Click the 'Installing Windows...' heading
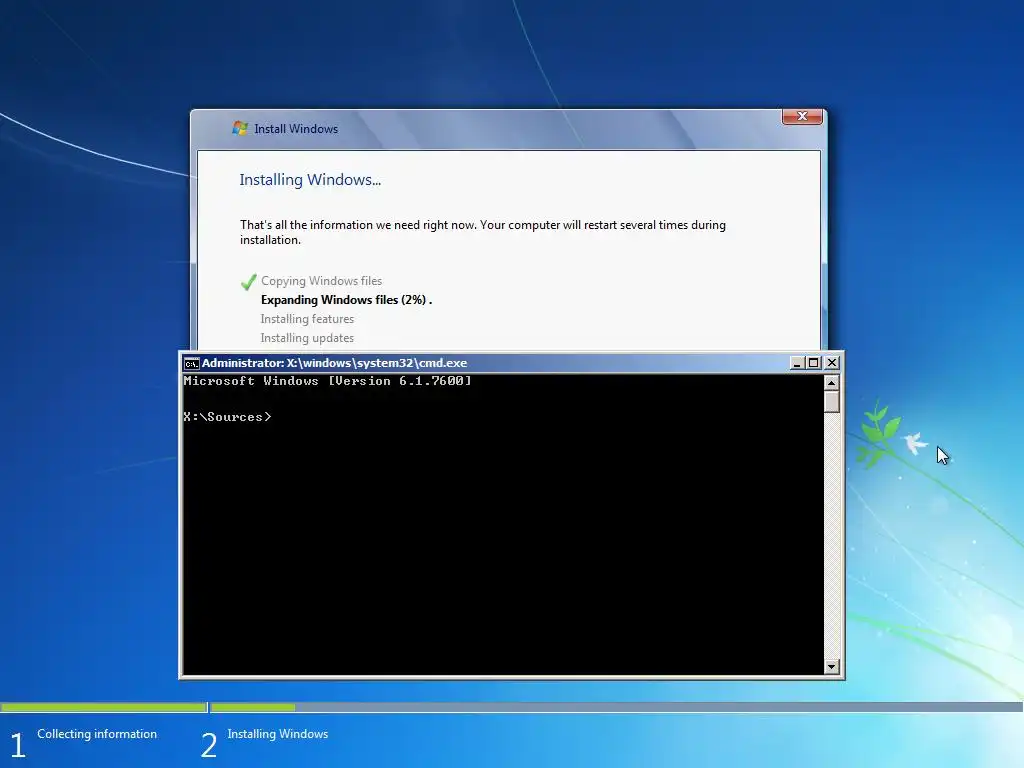Screen dimensions: 1024x768 point(310,180)
